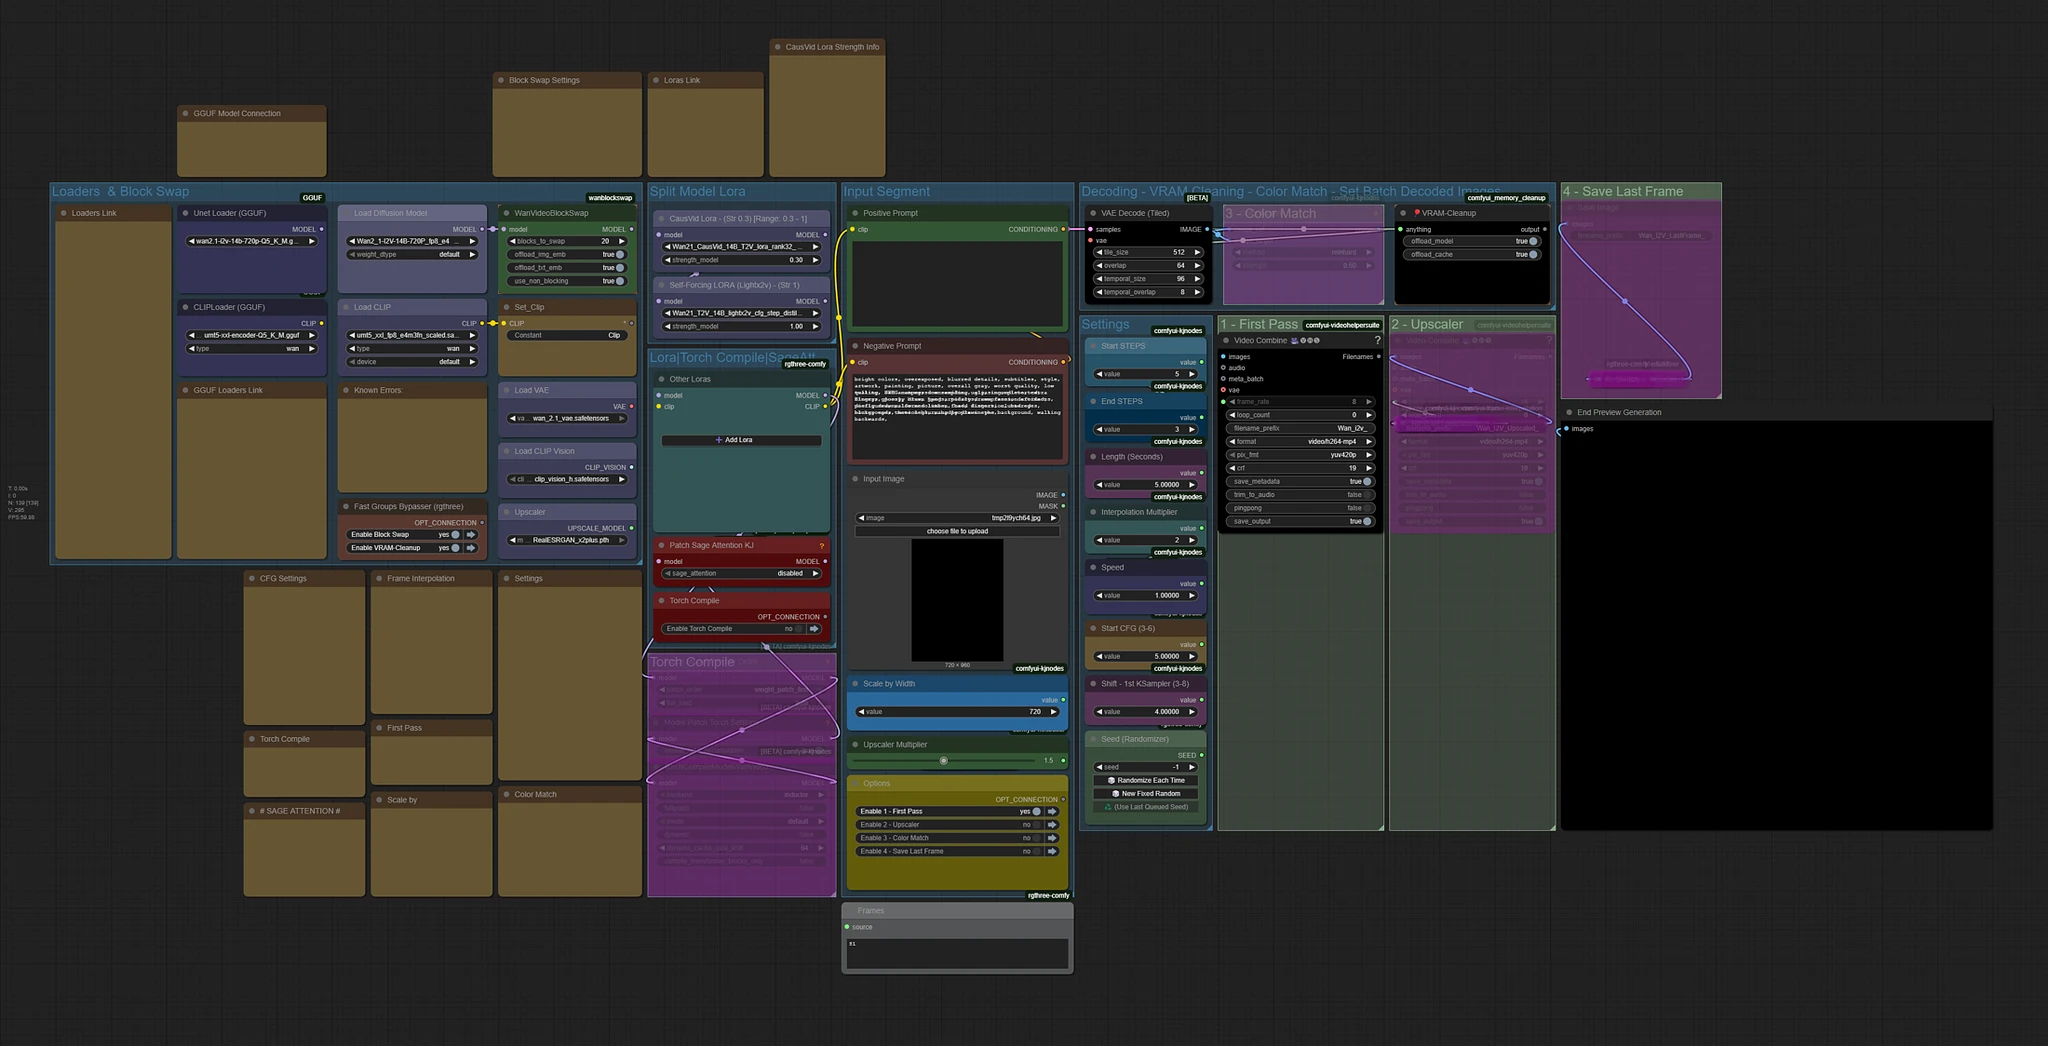Click SEED output port on Seed (Randomizer)
2048x1046 pixels.
pyautogui.click(x=1201, y=755)
